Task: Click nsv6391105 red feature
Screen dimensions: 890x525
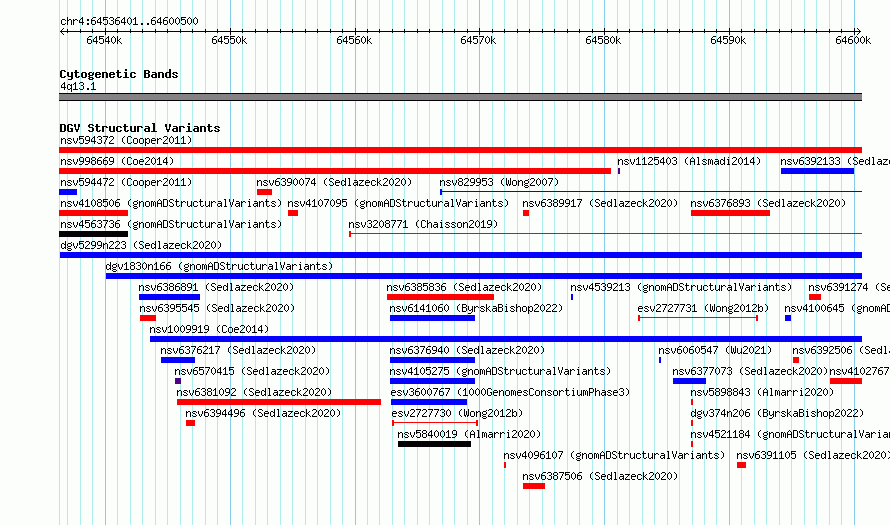Action: coord(741,465)
